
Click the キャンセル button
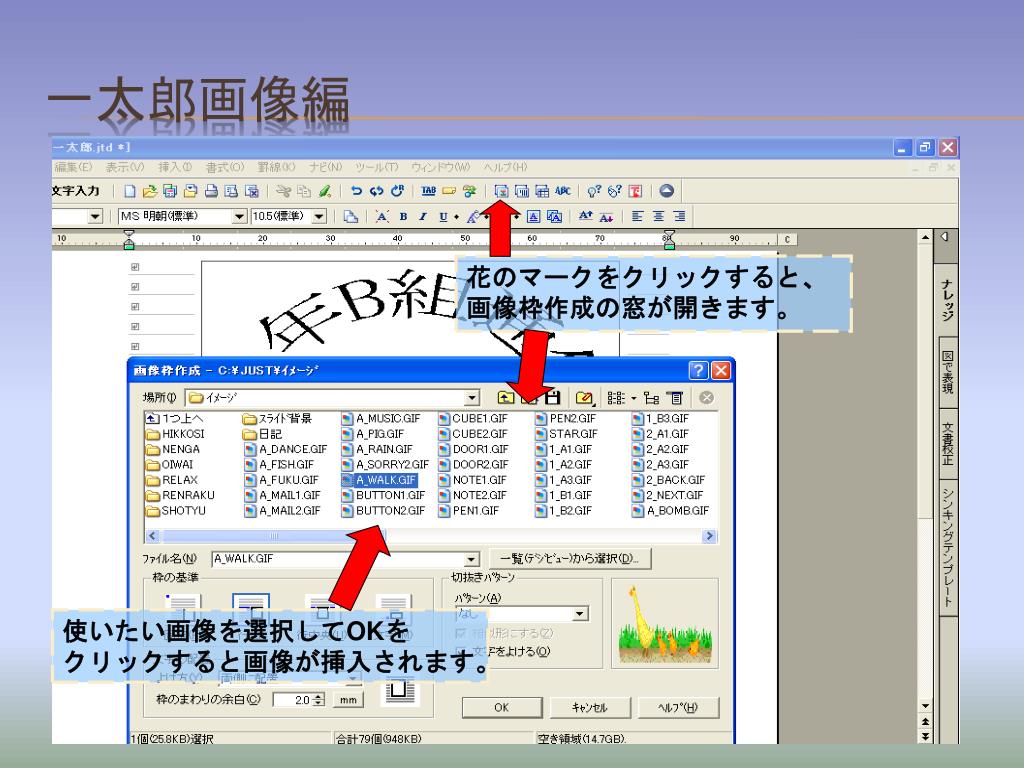[x=590, y=707]
